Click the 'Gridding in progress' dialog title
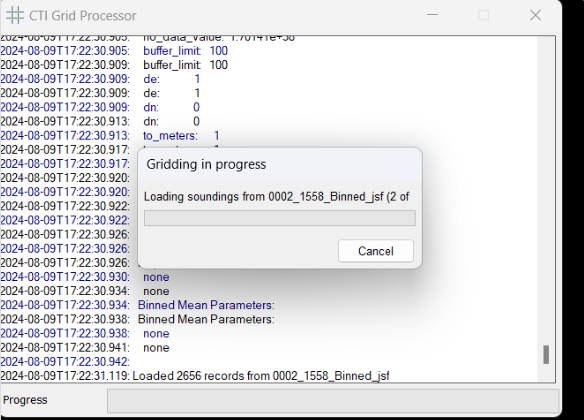Viewport: 584px width, 420px height. click(206, 164)
